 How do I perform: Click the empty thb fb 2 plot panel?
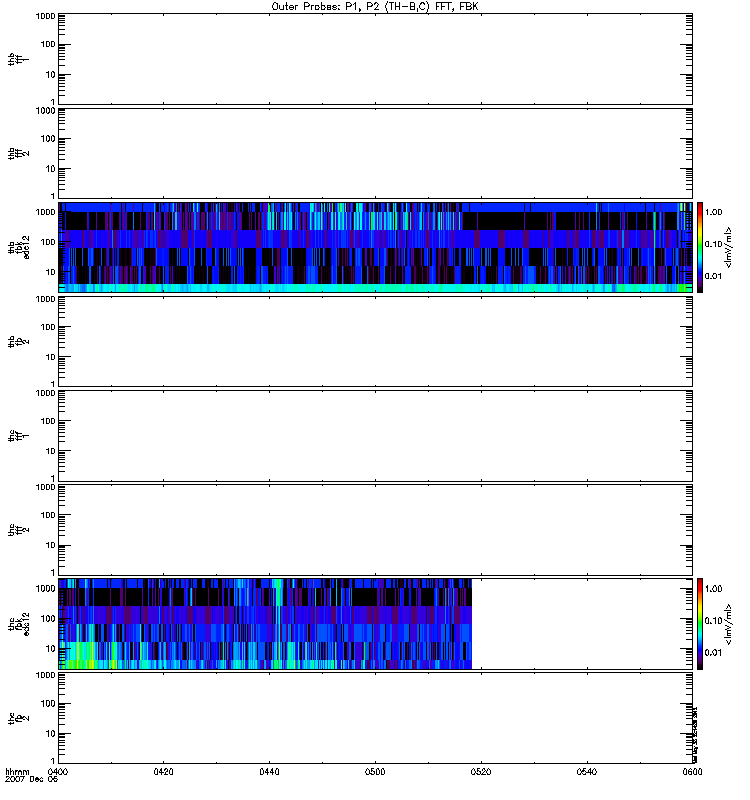[x=375, y=341]
